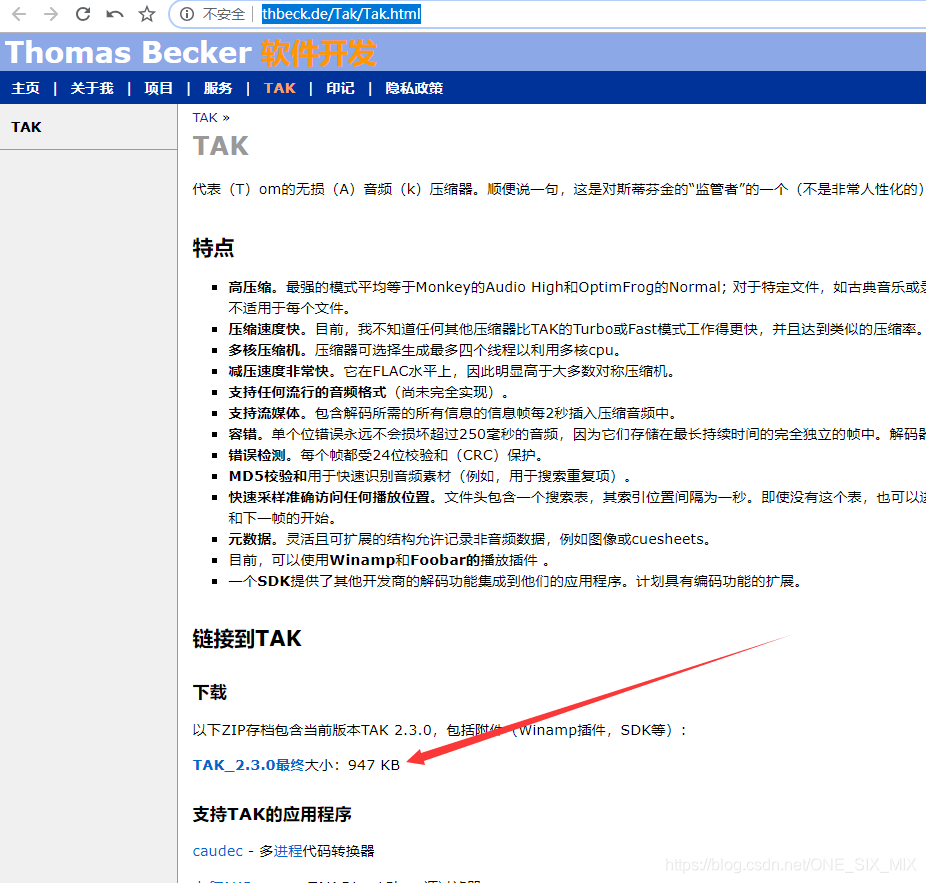Screen dimensions: 926x883
Task: Click the 软件开发 orange header text
Action: click(x=318, y=53)
